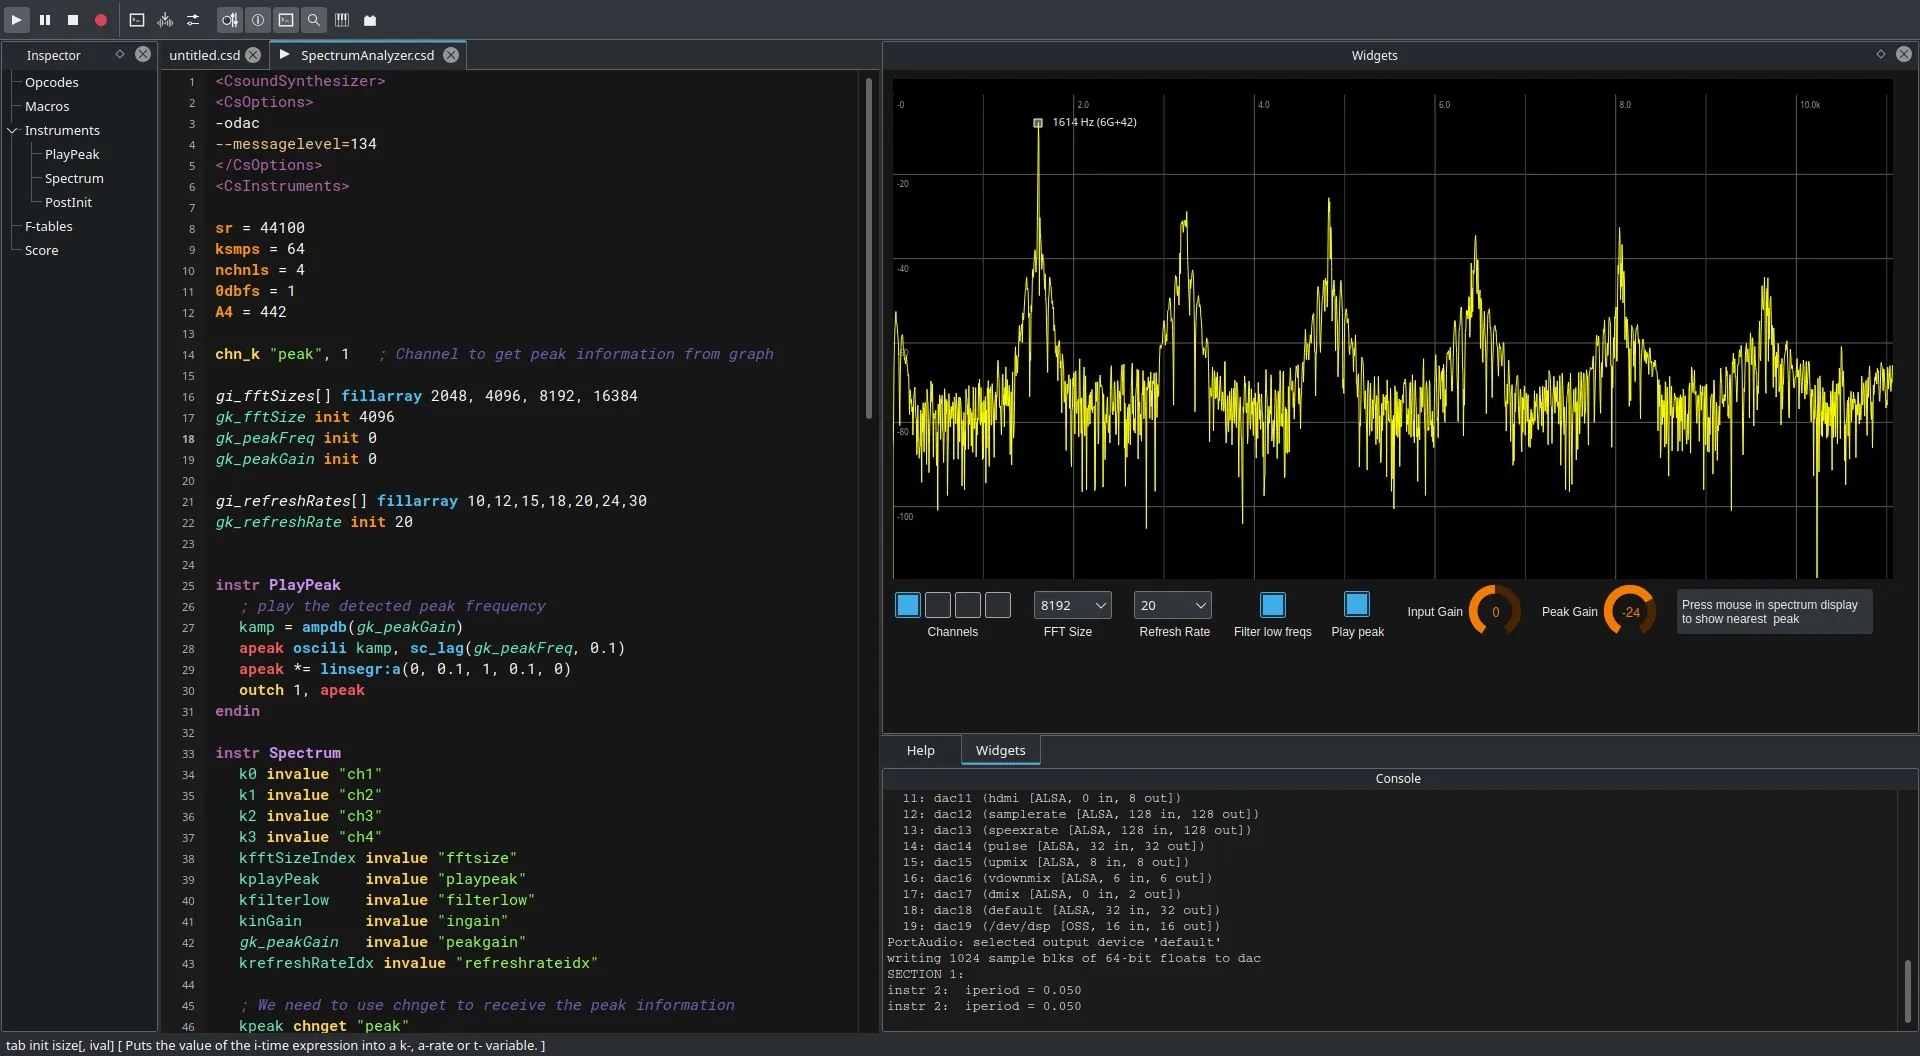Switch to SpectrumAnalyzer.csd tab
This screenshot has width=1920, height=1056.
tap(367, 55)
